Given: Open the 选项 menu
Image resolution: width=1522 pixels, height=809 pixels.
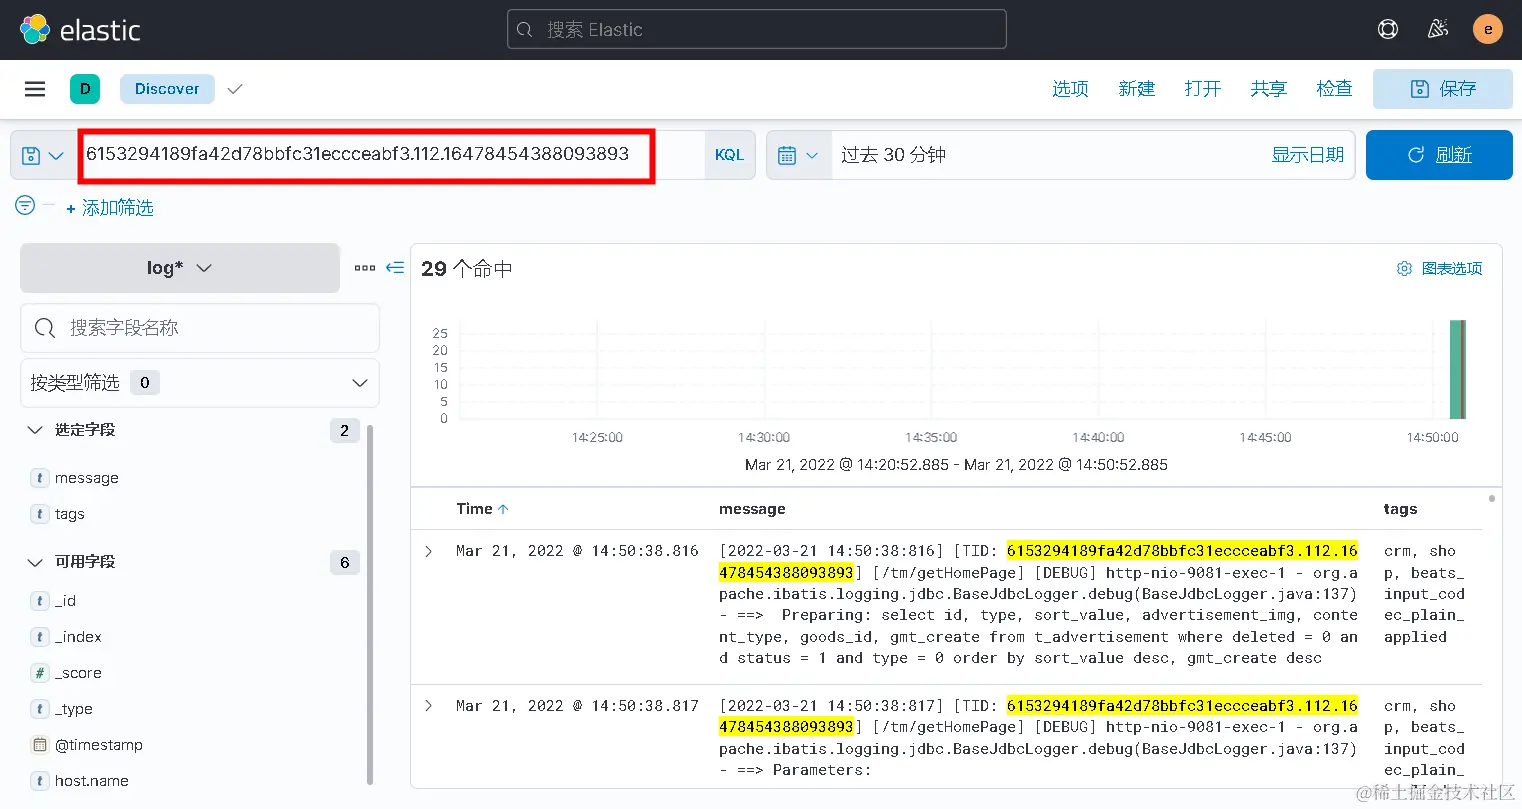Looking at the screenshot, I should [1070, 89].
